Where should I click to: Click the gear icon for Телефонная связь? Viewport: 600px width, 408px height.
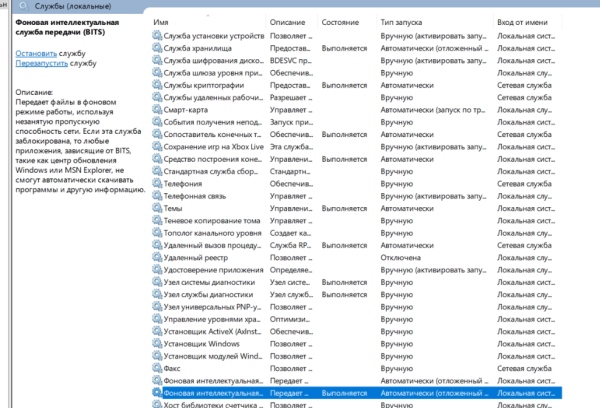pos(157,196)
